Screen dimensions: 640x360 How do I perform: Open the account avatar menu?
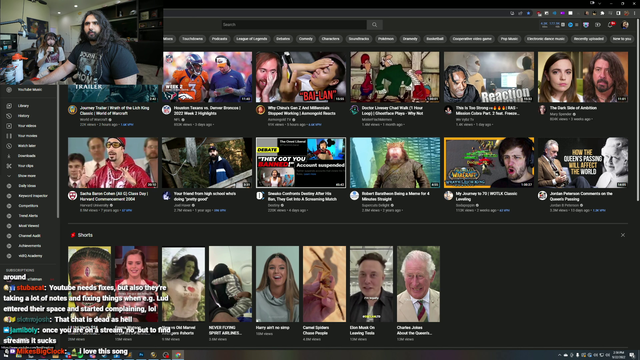pyautogui.click(x=625, y=25)
